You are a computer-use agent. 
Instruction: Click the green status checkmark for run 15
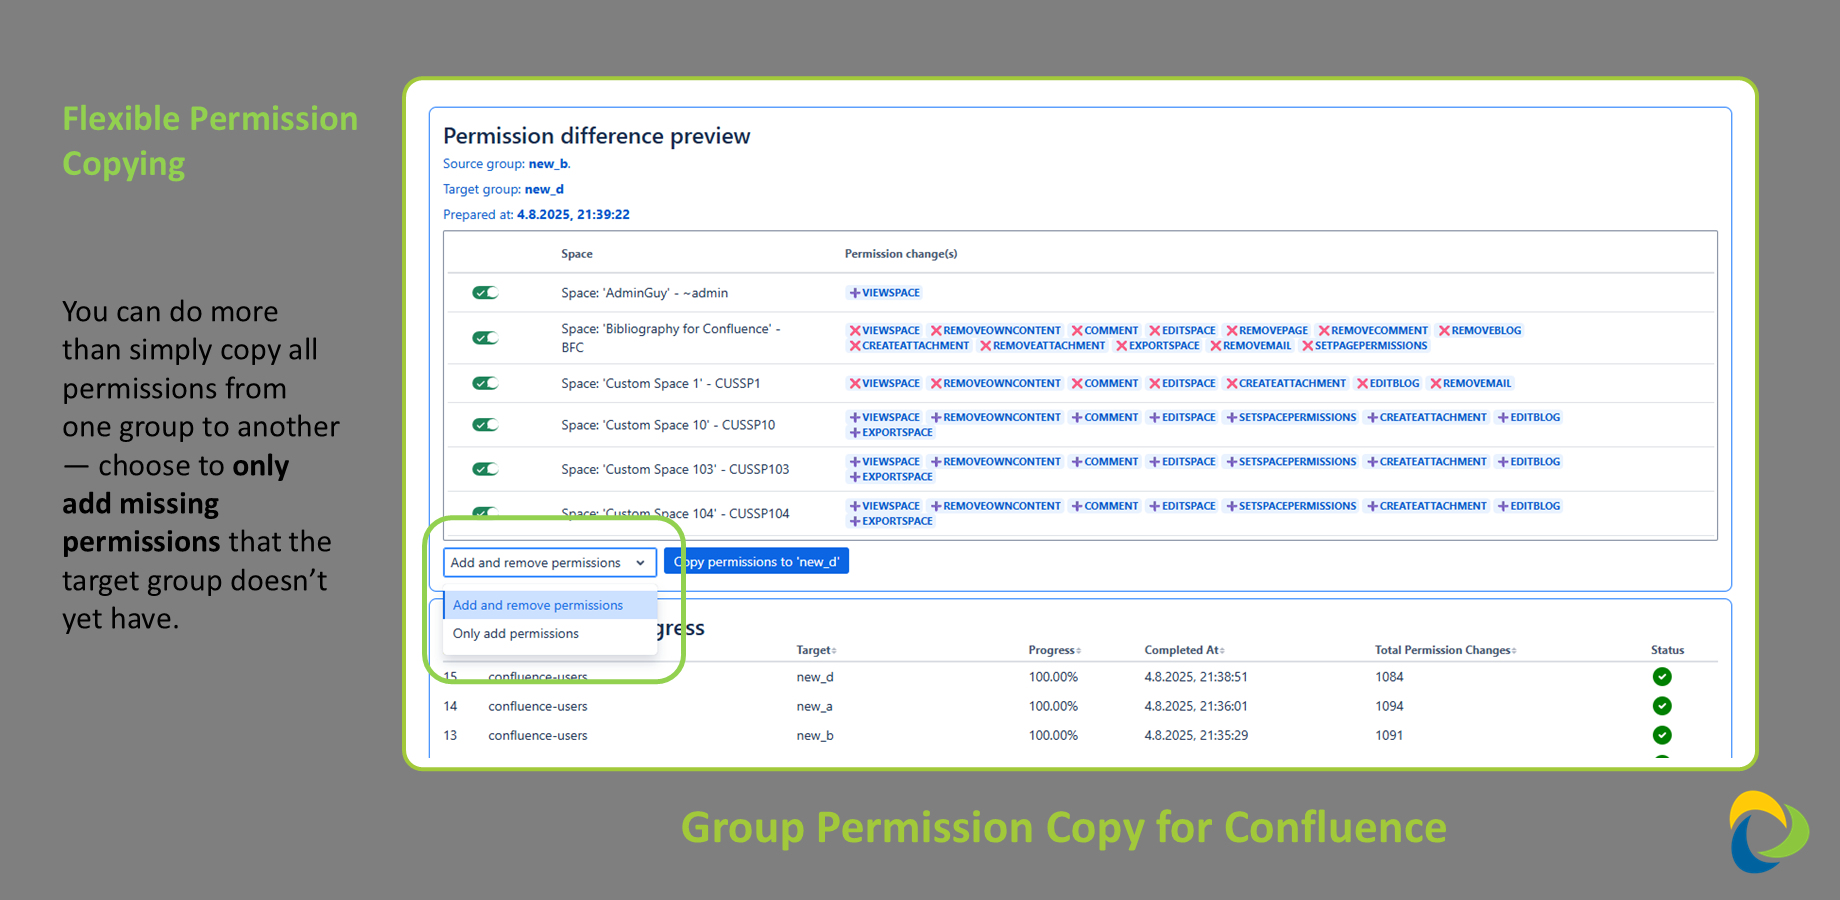(1662, 677)
